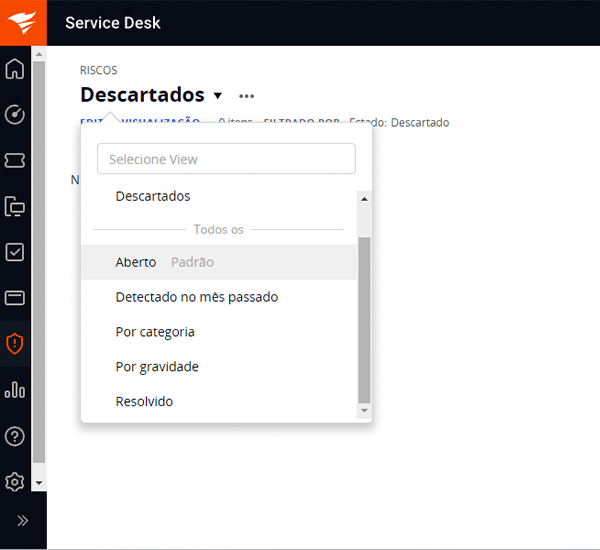Click sidebar scroll up arrow
600x550 pixels.
39,54
